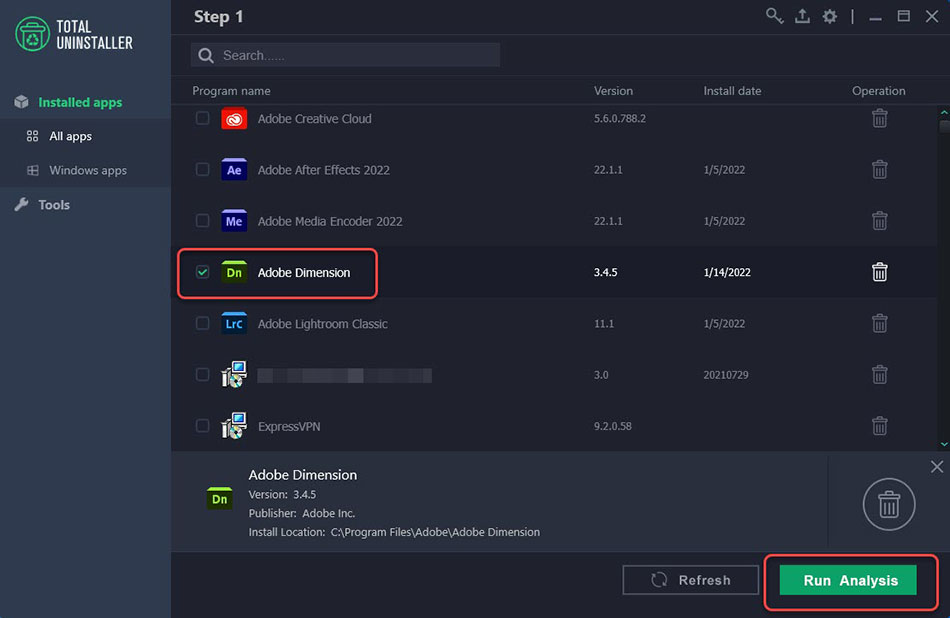This screenshot has height=618, width=950.
Task: Select the 'Adobe Media Encoder 2022' program name
Action: [330, 221]
